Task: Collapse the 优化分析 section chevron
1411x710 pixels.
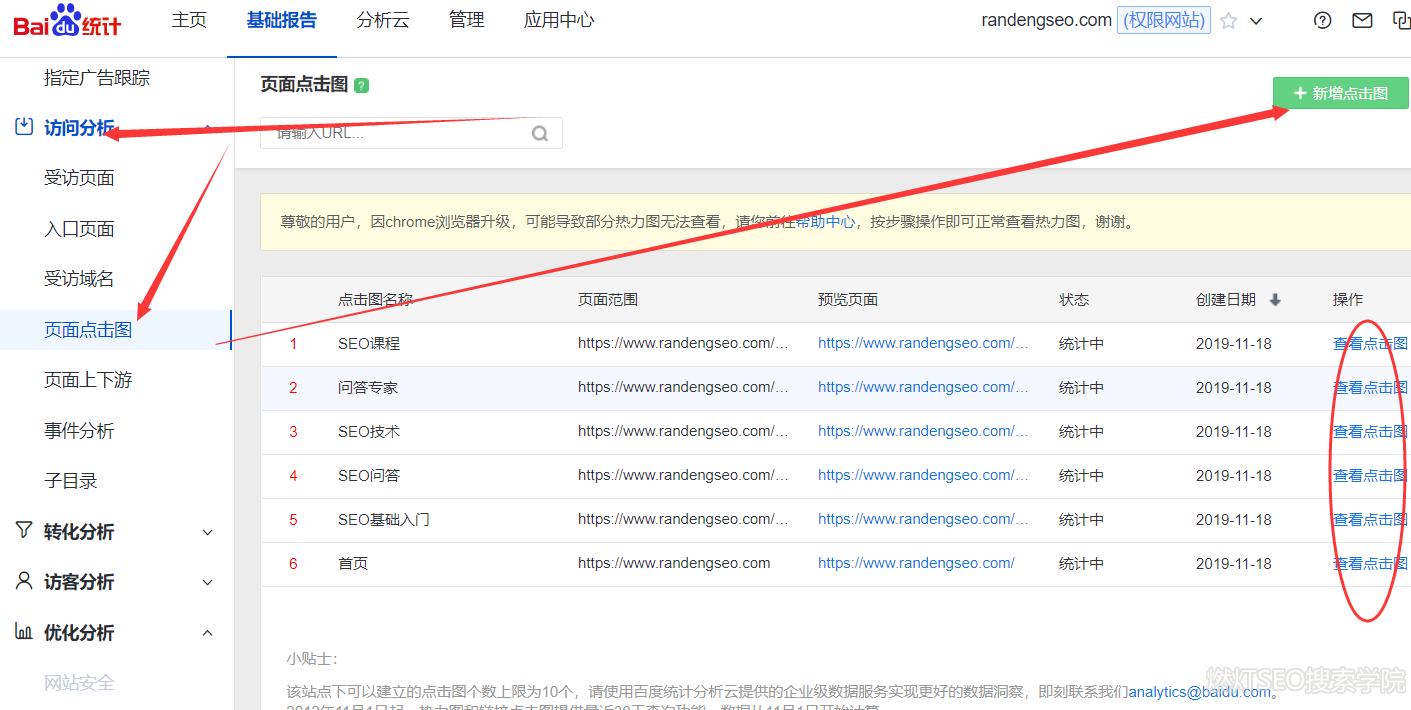Action: click(208, 633)
